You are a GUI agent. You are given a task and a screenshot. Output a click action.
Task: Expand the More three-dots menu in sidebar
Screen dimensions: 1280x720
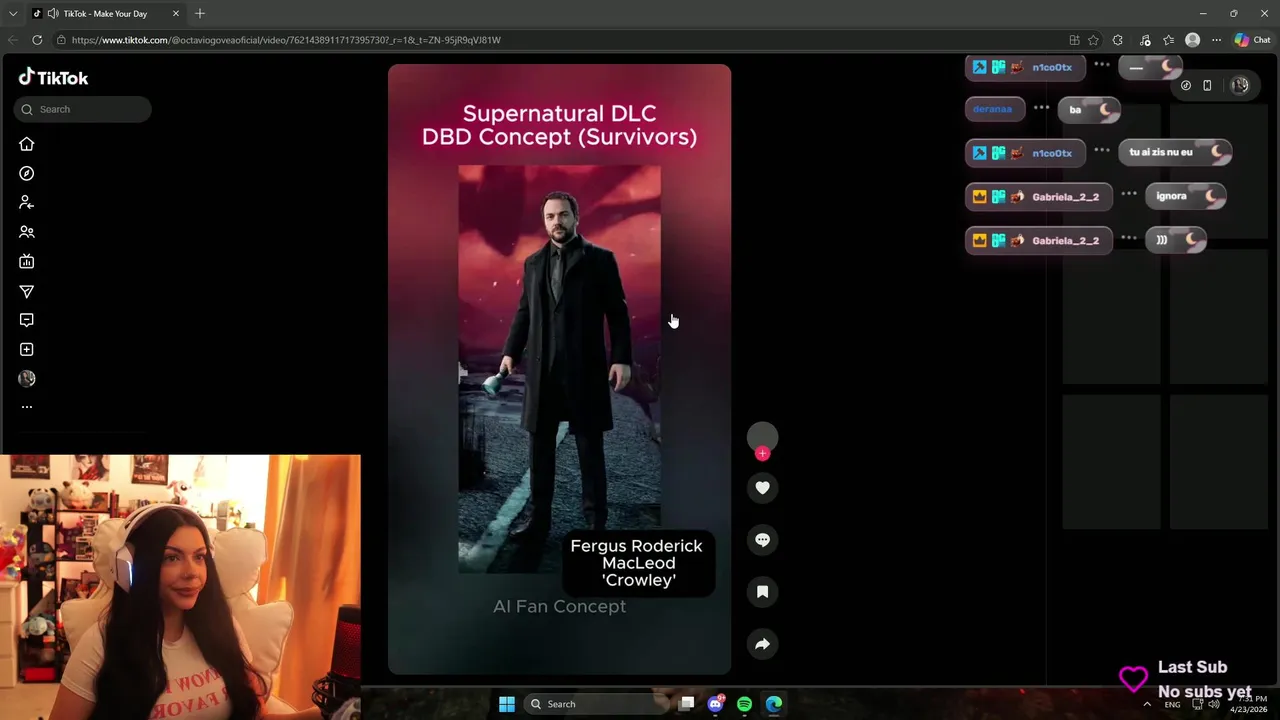(x=27, y=407)
